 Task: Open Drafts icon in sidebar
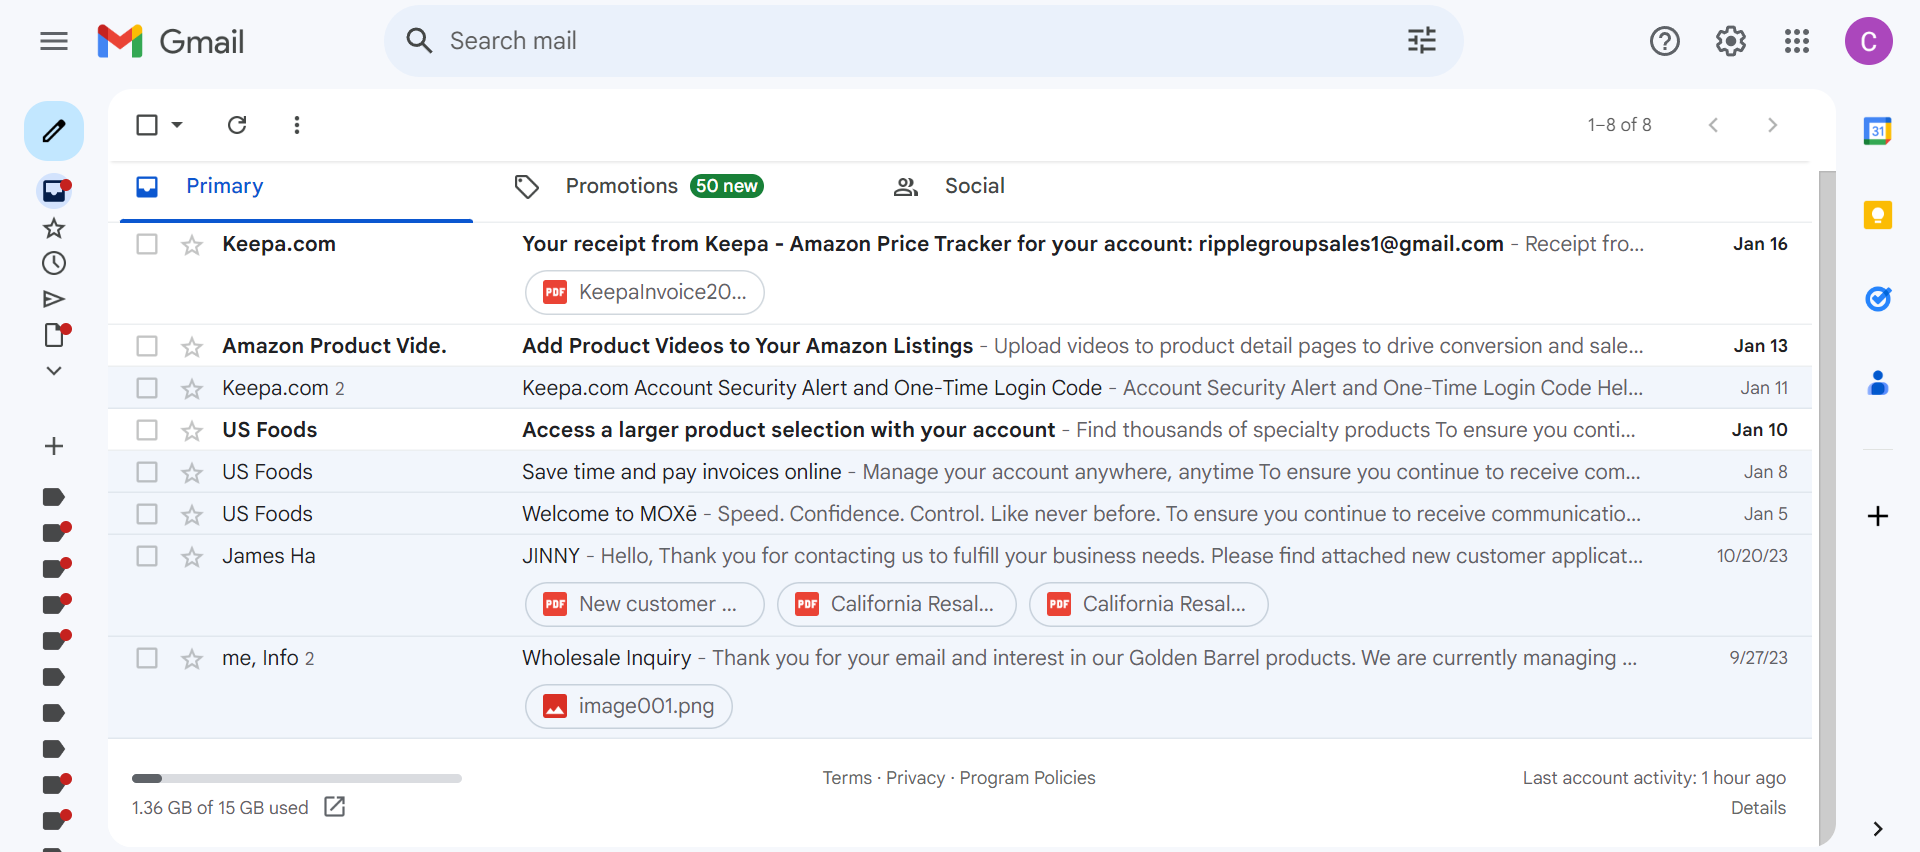click(54, 335)
